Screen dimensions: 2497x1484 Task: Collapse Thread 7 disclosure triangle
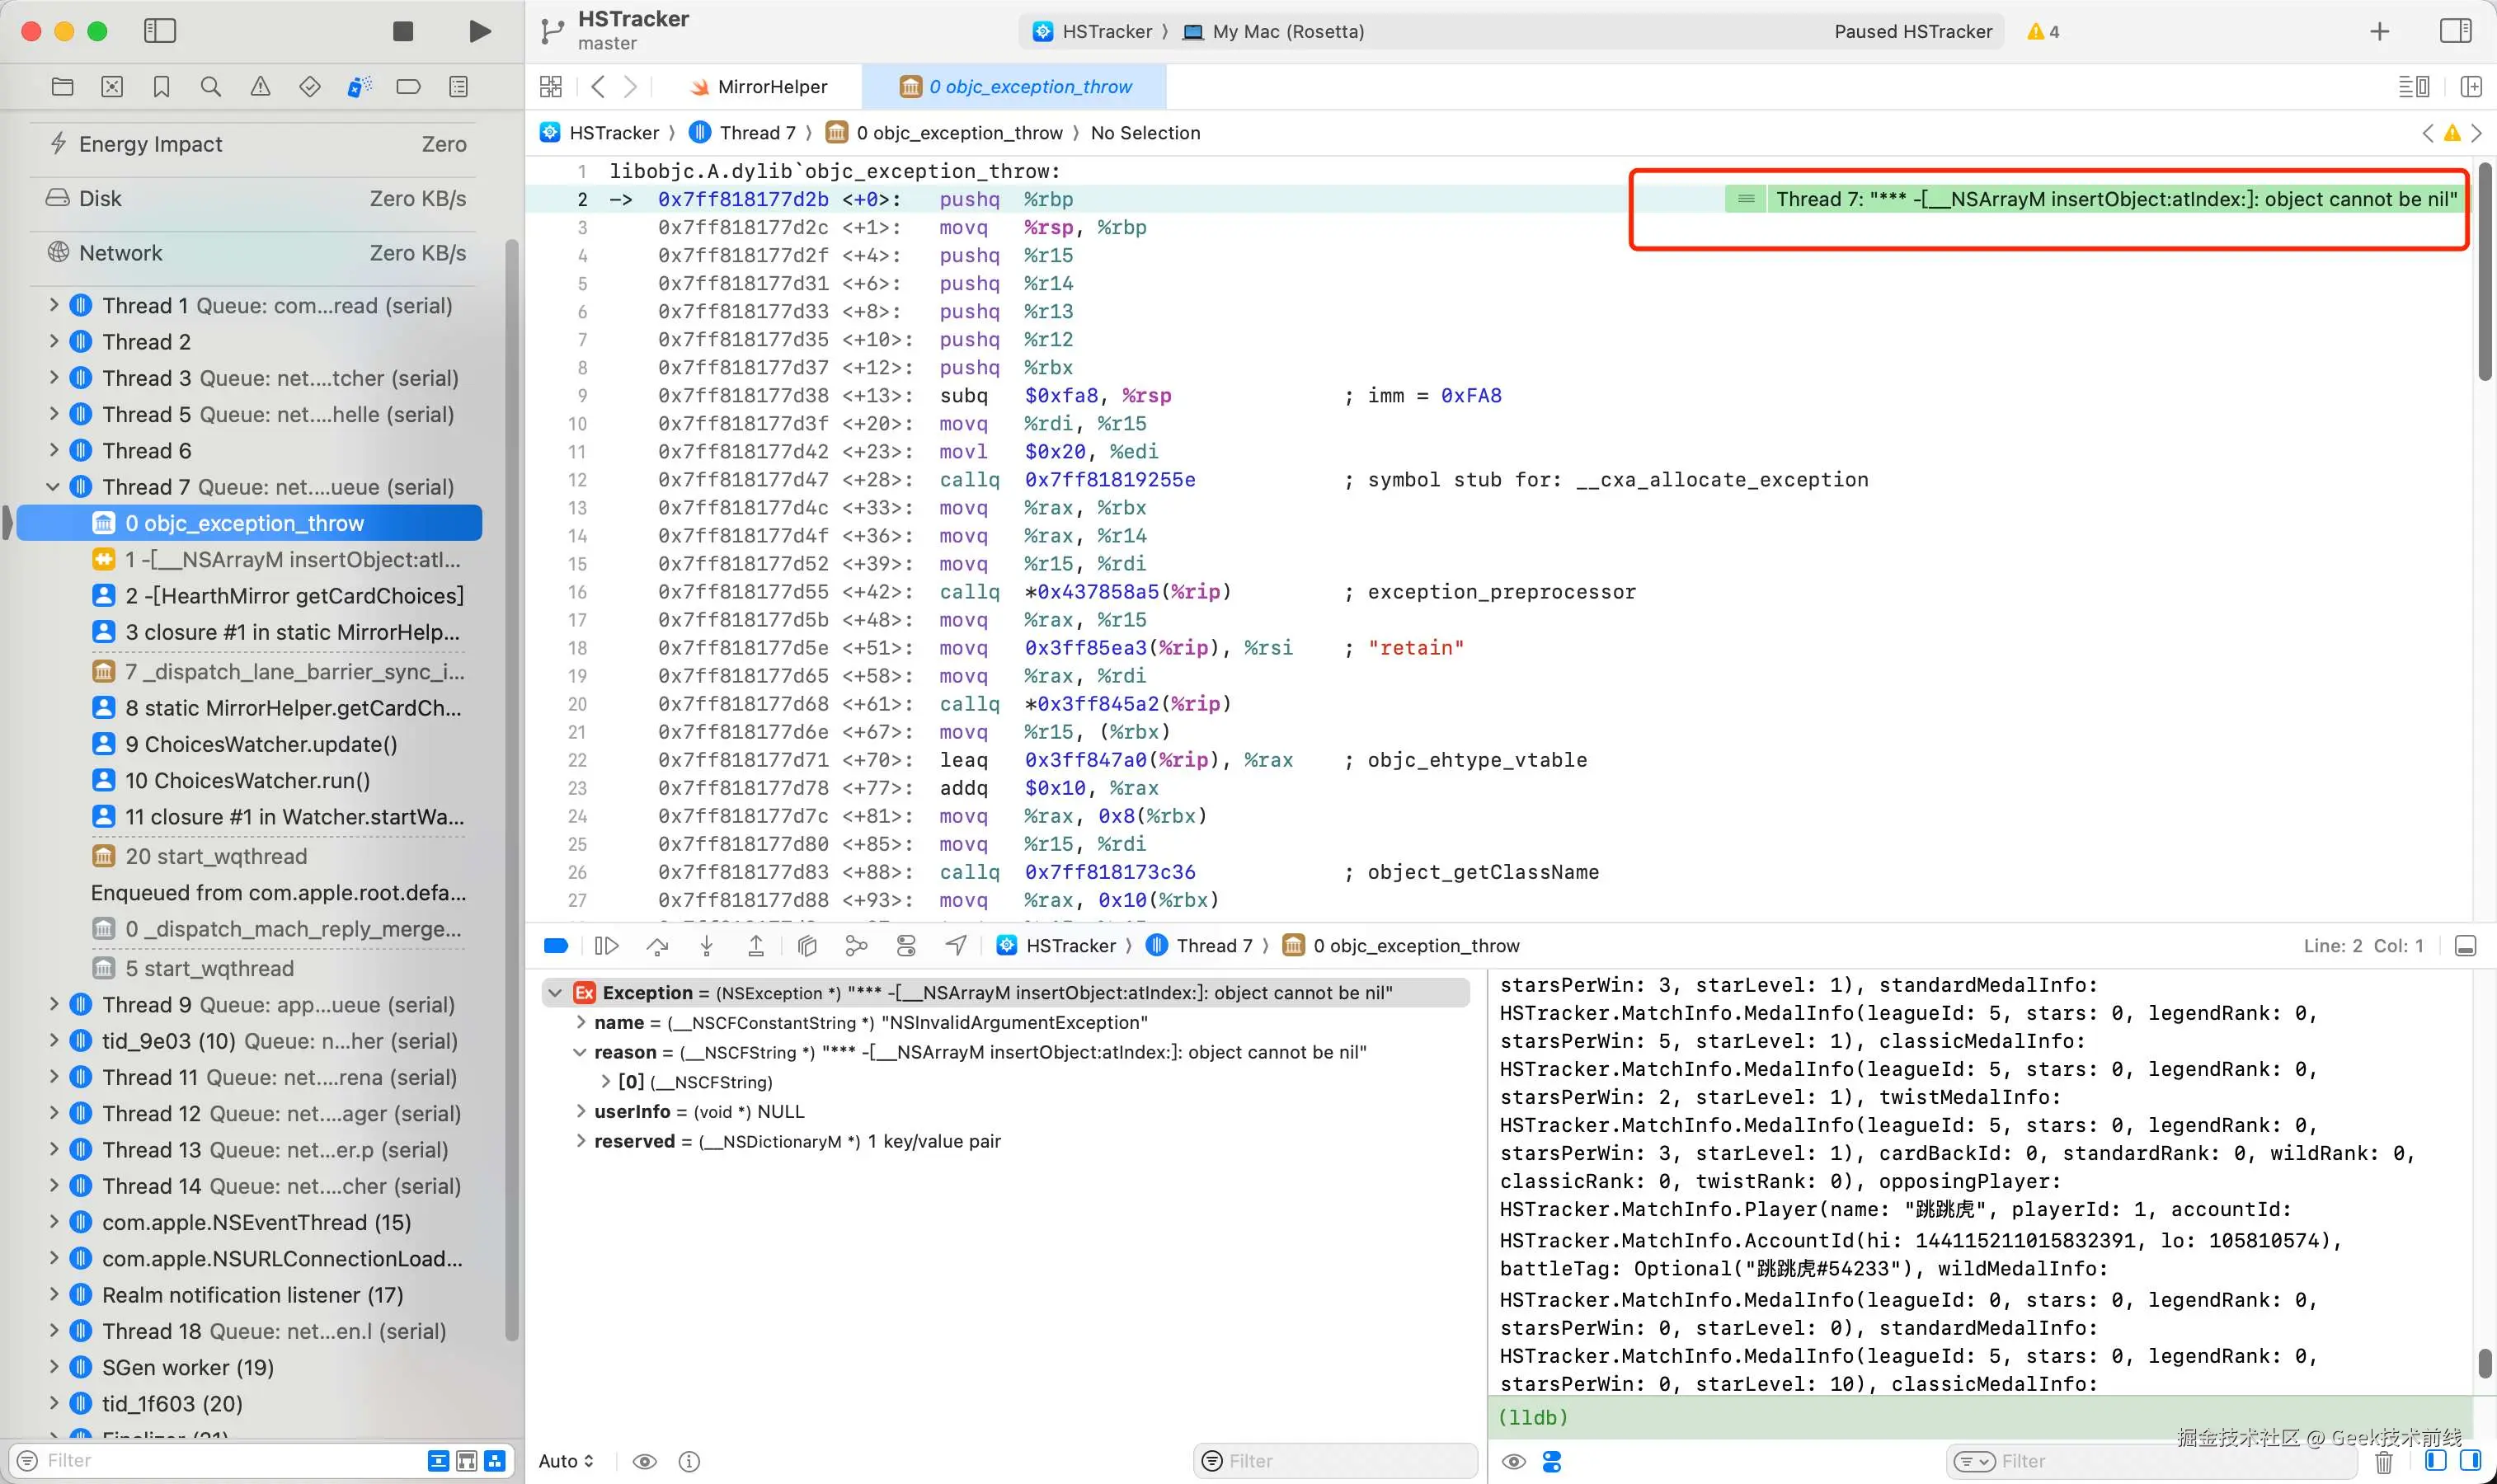tap(53, 487)
